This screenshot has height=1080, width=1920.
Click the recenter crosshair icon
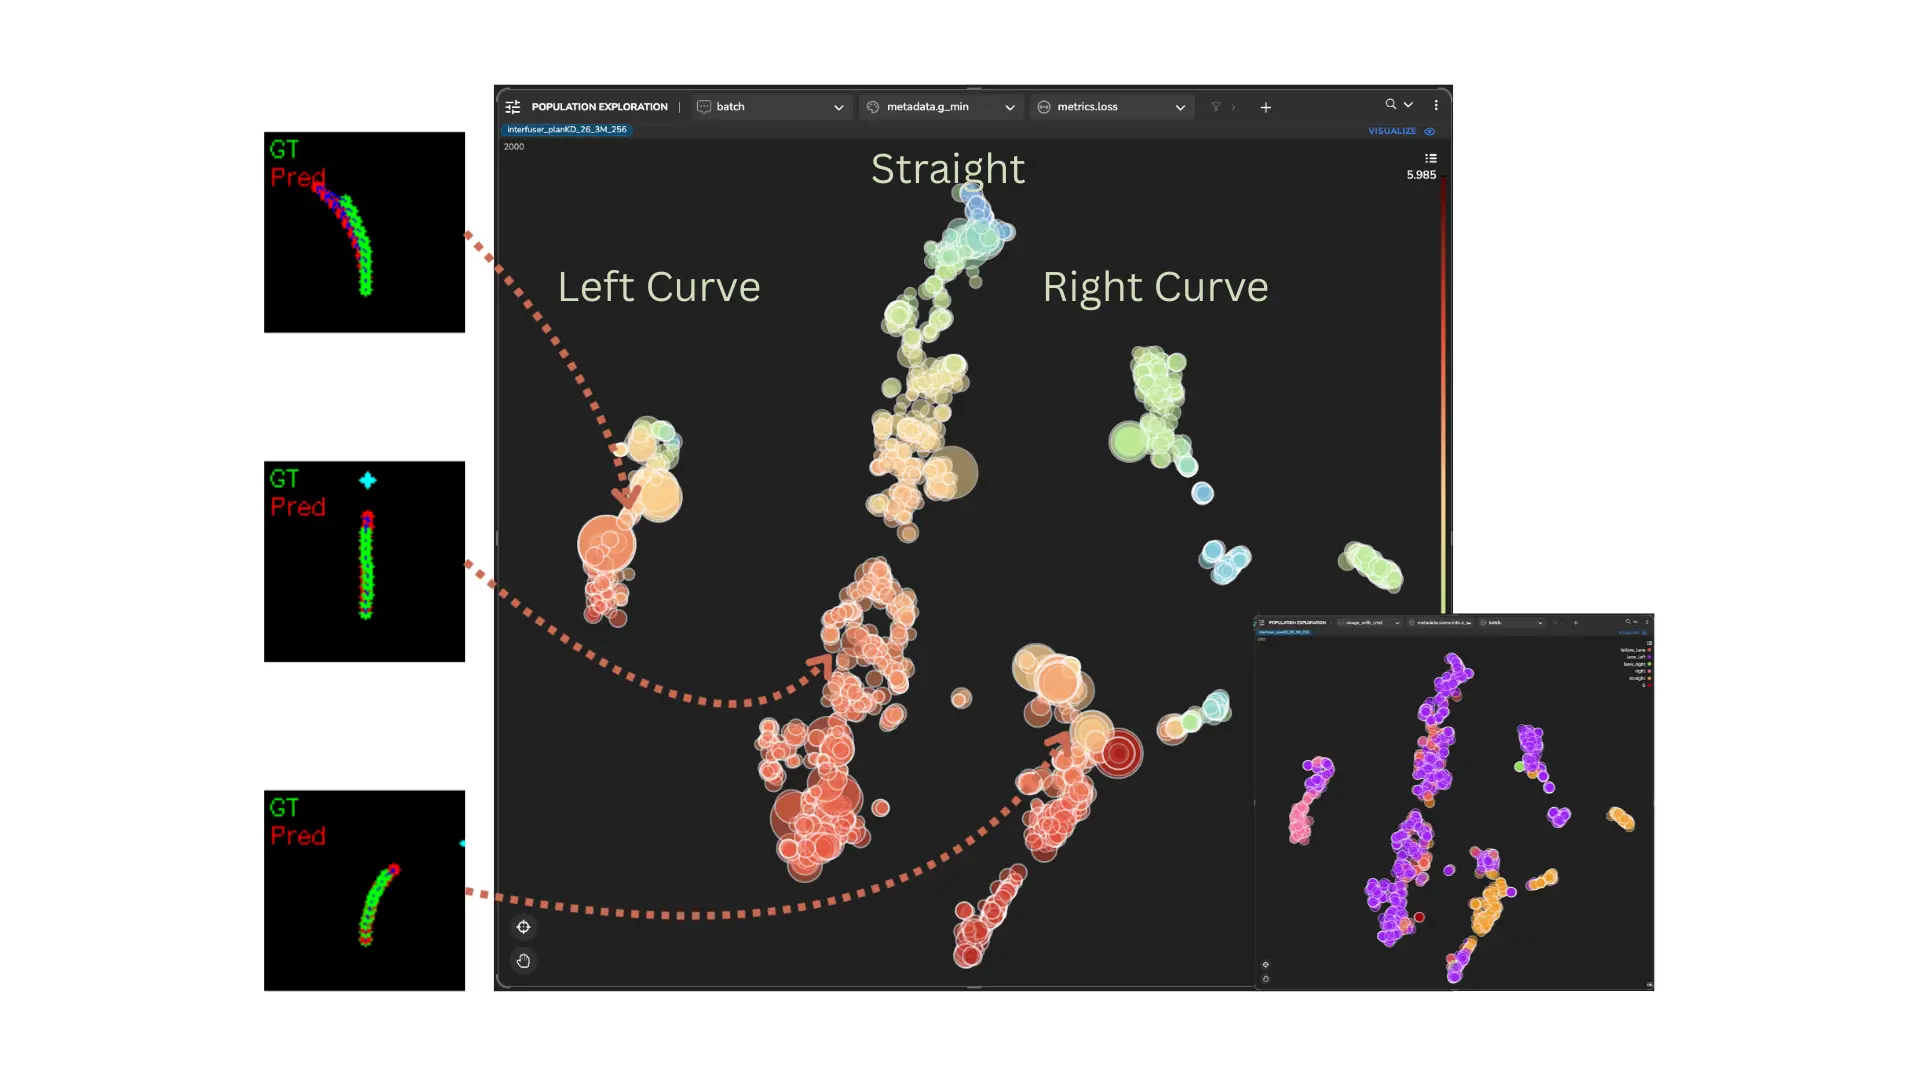click(x=523, y=927)
